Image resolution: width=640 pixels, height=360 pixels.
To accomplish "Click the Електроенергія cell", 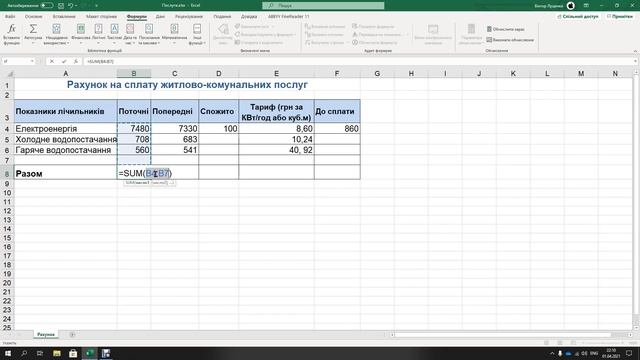I will point(65,129).
